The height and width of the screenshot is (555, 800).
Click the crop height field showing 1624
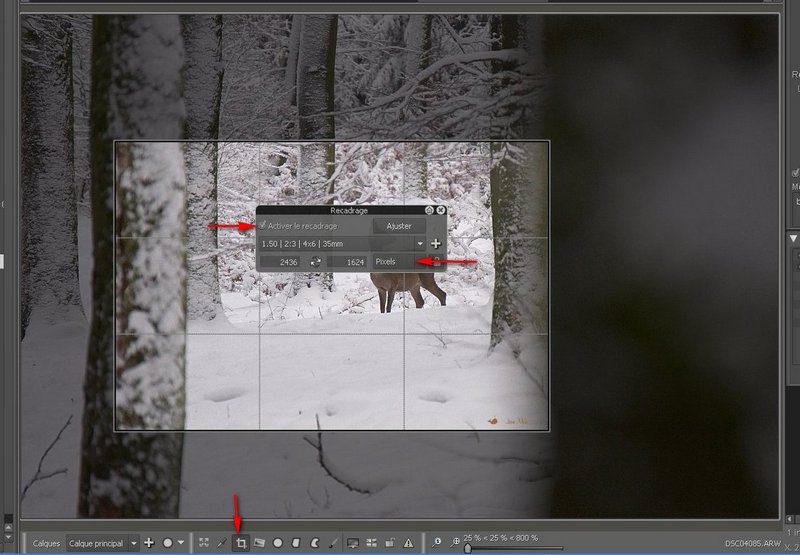click(347, 262)
